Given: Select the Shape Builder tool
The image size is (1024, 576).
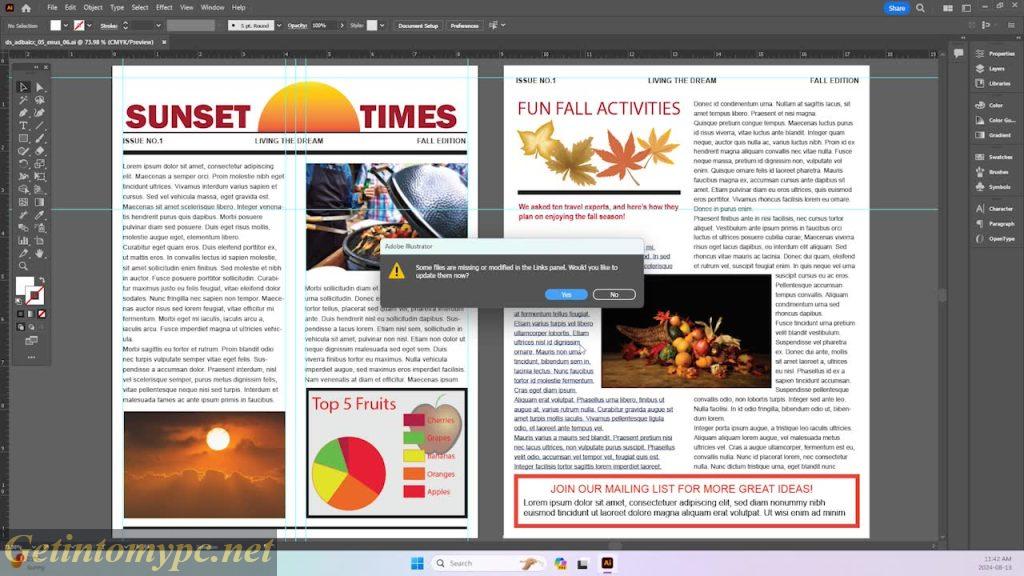Looking at the screenshot, I should [23, 189].
